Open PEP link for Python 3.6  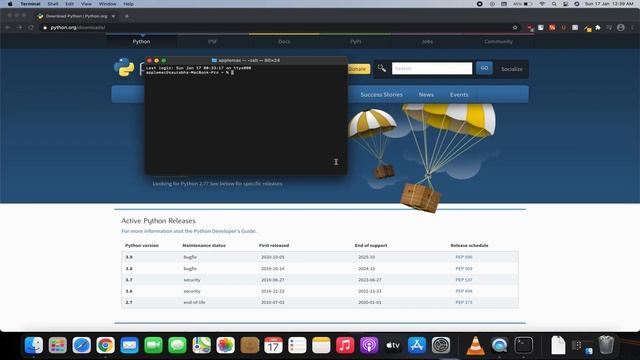[464, 291]
